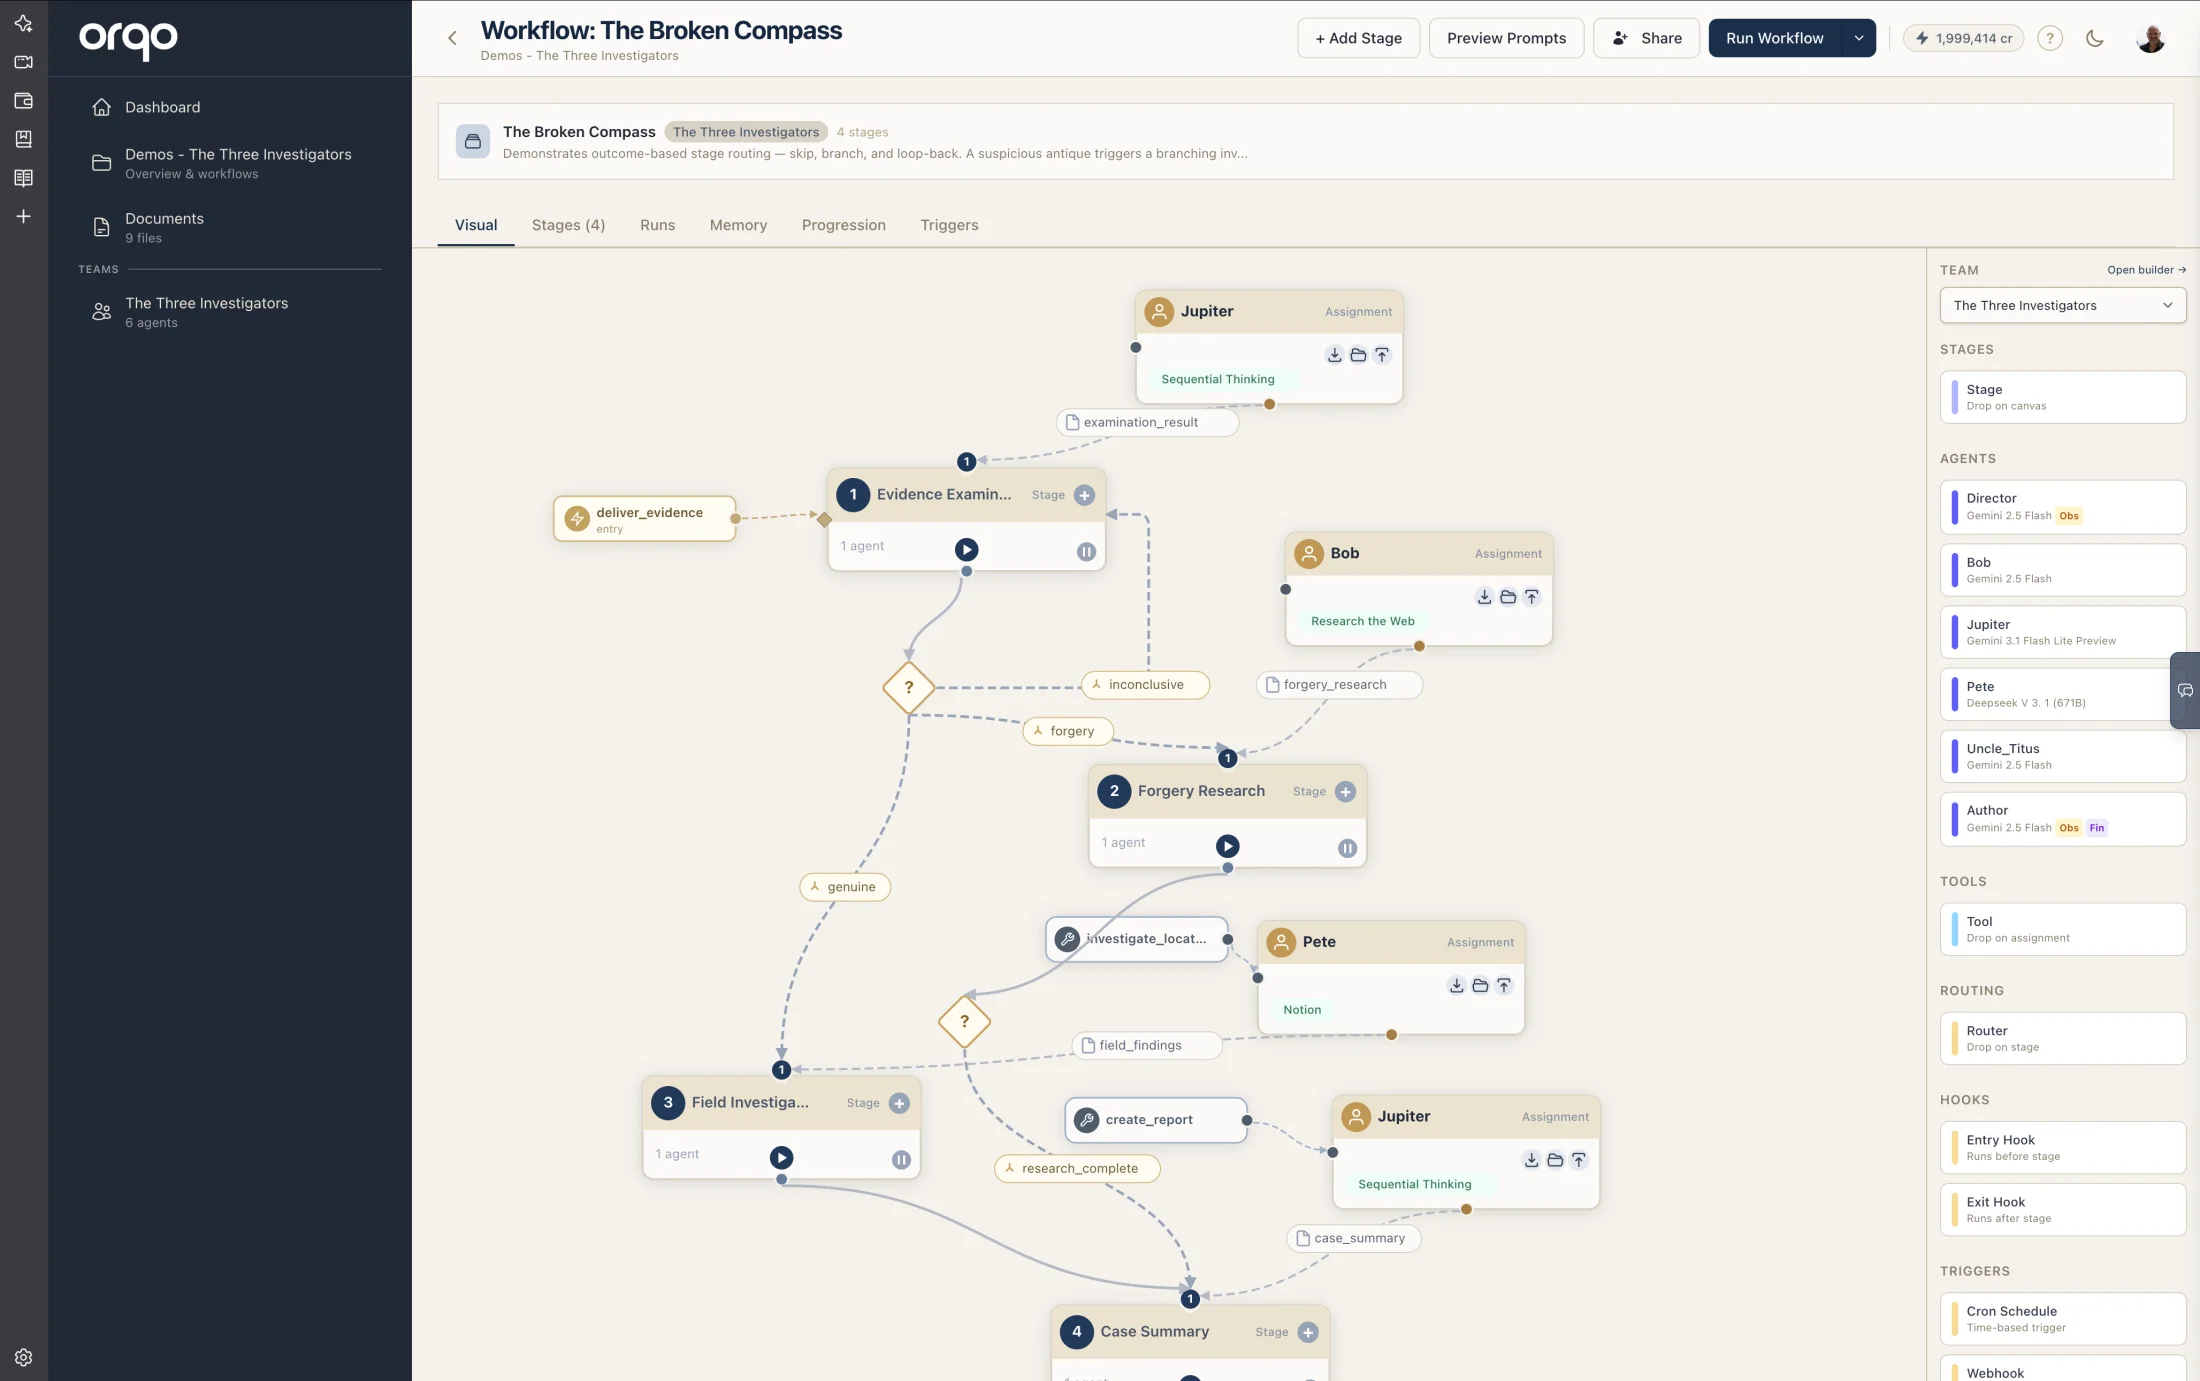Switch to the Stages (4) tab
The width and height of the screenshot is (2200, 1381).
click(568, 225)
